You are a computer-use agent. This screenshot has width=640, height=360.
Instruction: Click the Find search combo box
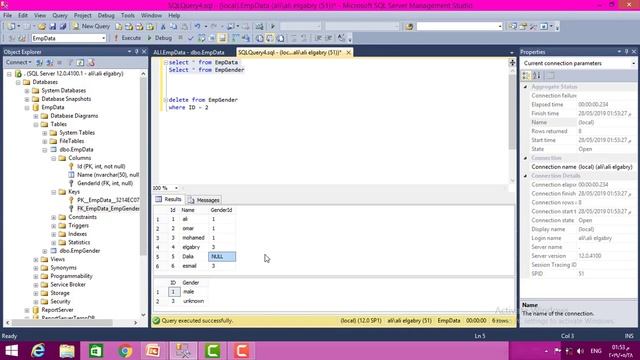(x=459, y=27)
